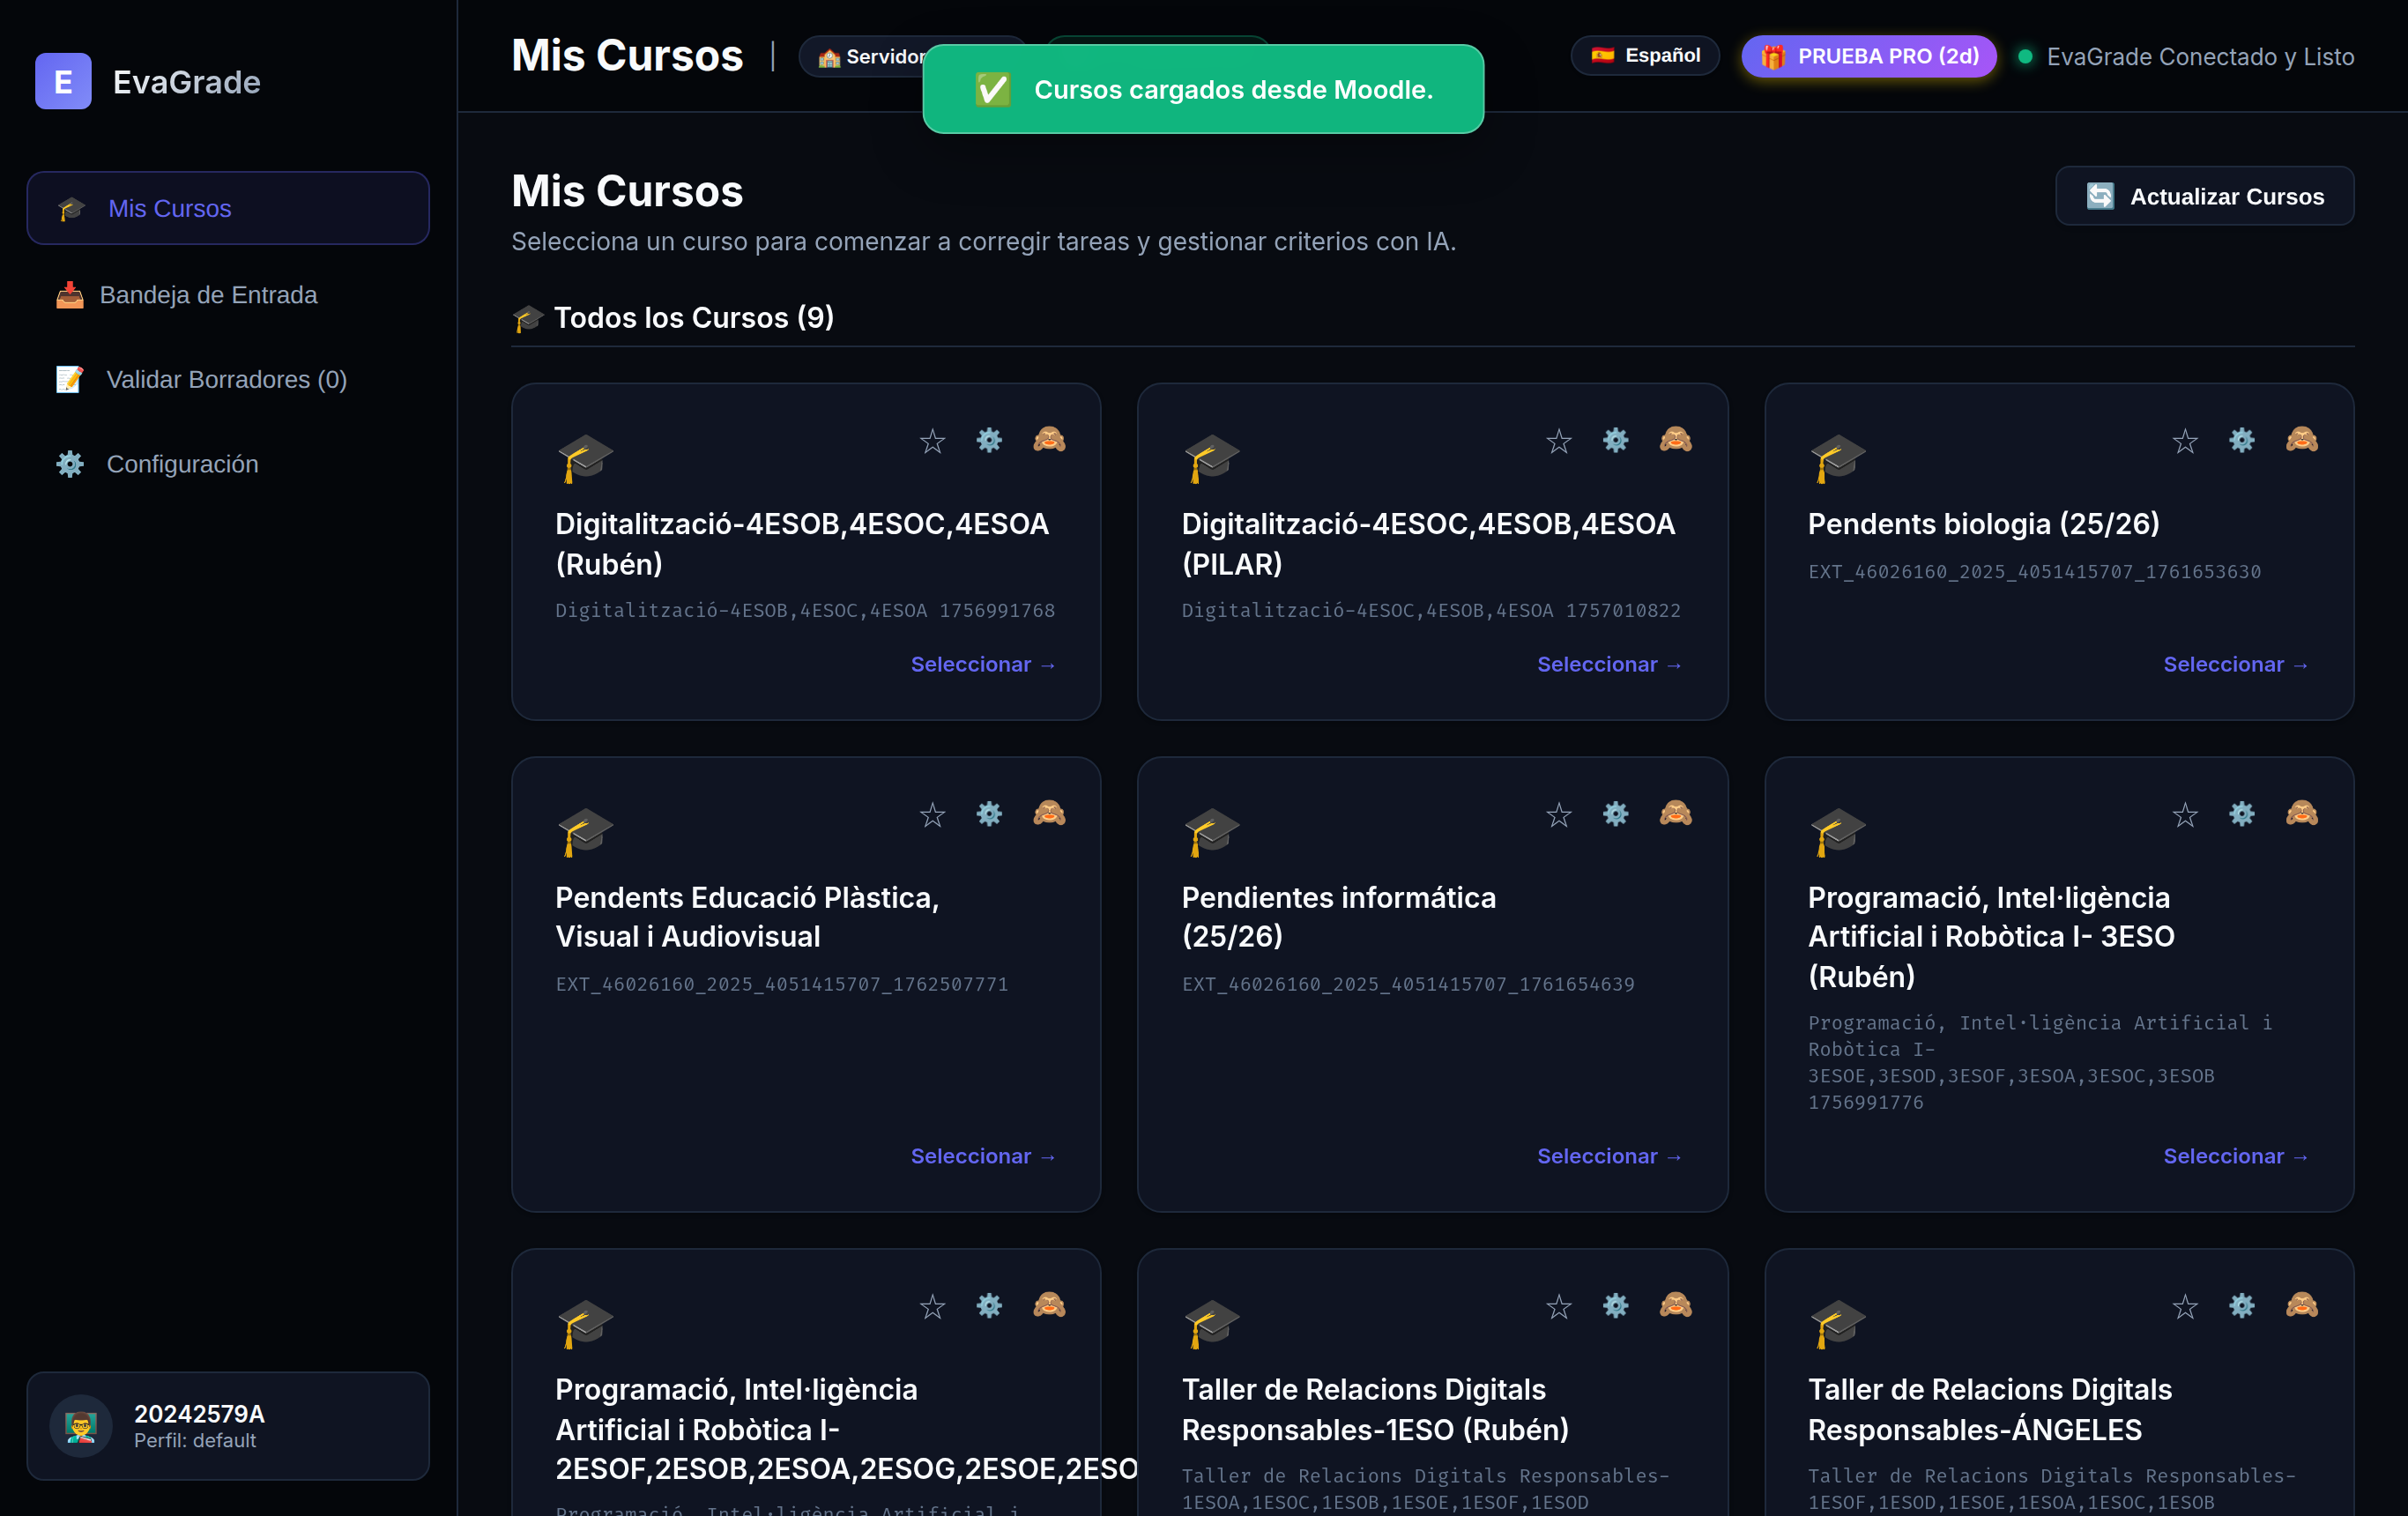Favorite the Pendientes informática course
The height and width of the screenshot is (1516, 2408).
tap(1558, 815)
